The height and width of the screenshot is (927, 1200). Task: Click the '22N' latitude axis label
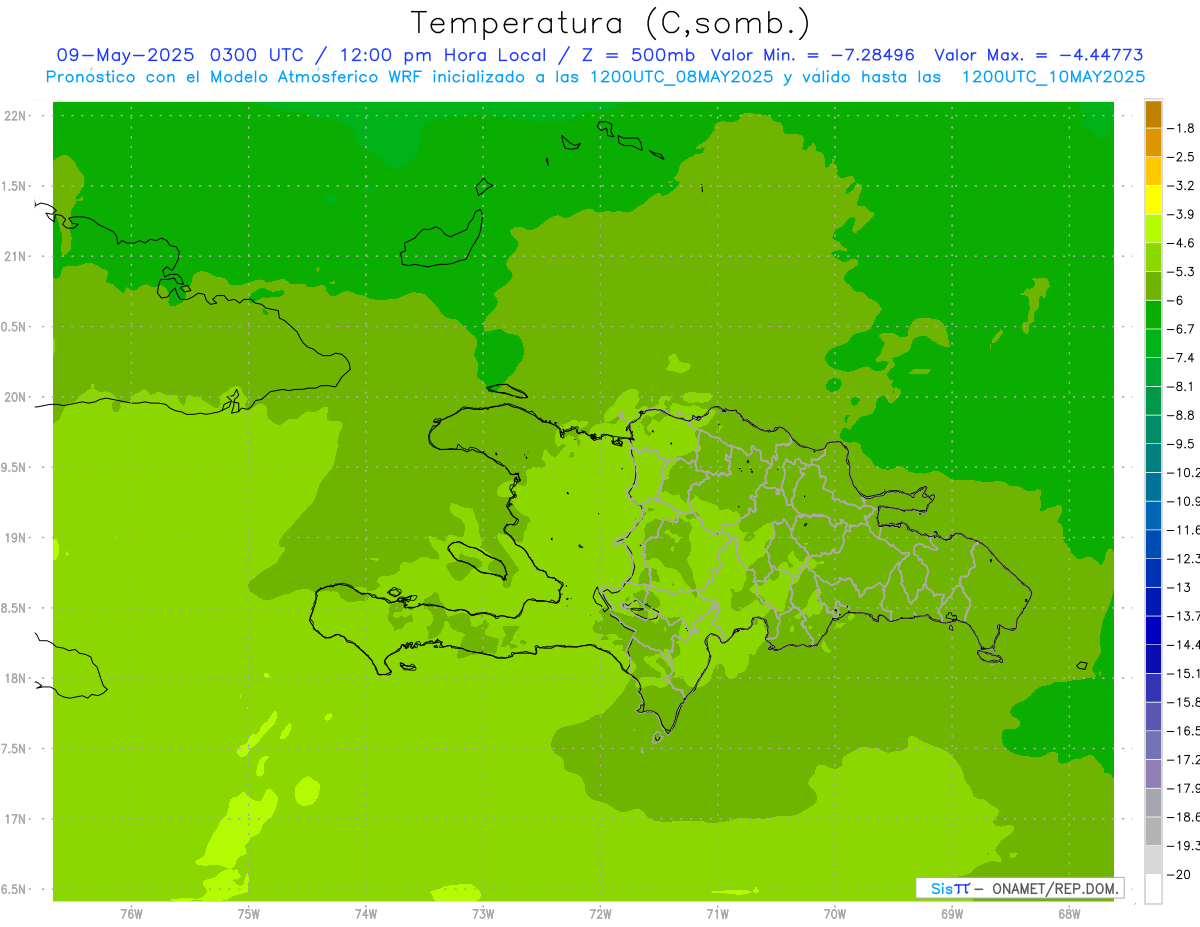[x=15, y=116]
